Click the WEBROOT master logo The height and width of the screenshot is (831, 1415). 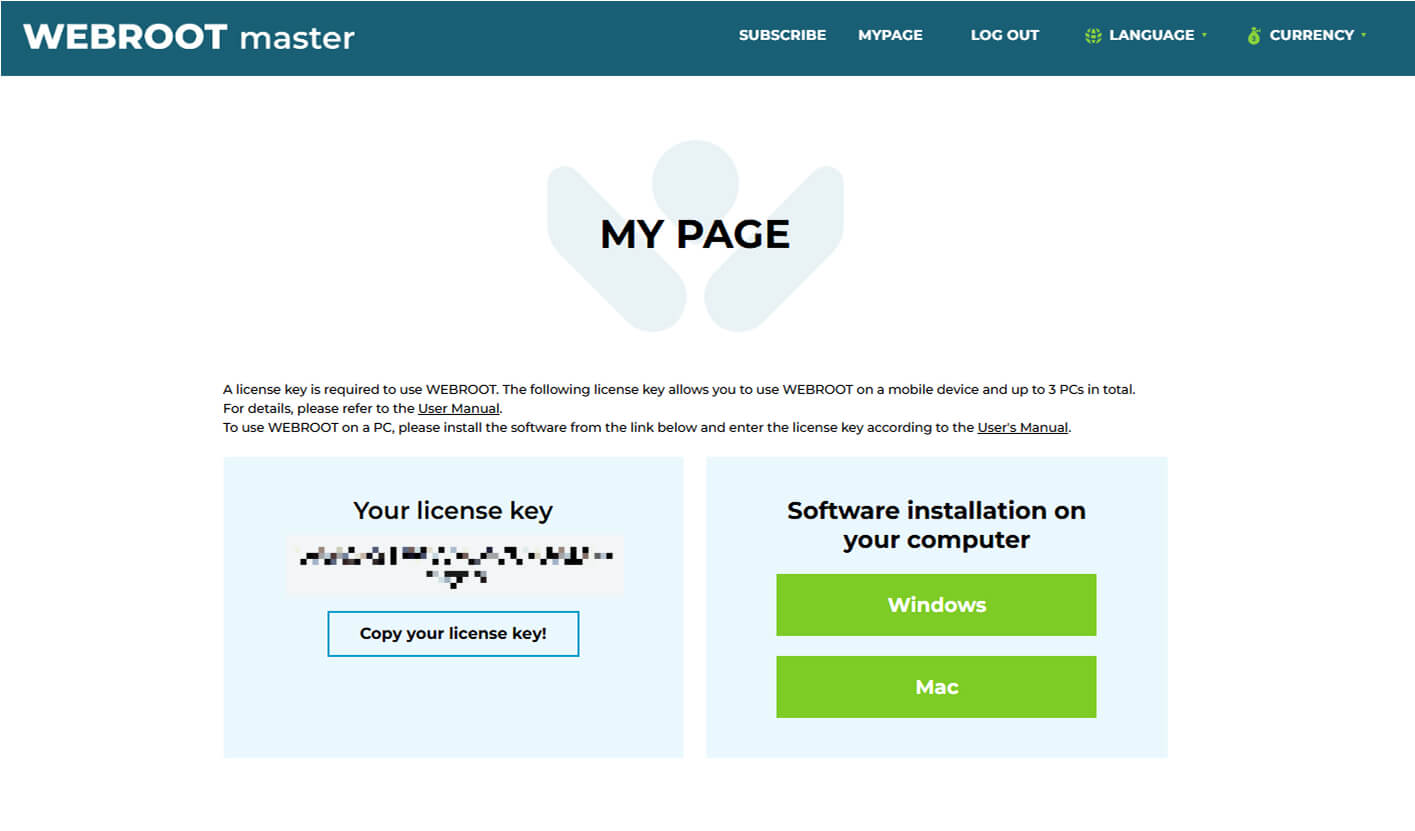click(x=189, y=37)
